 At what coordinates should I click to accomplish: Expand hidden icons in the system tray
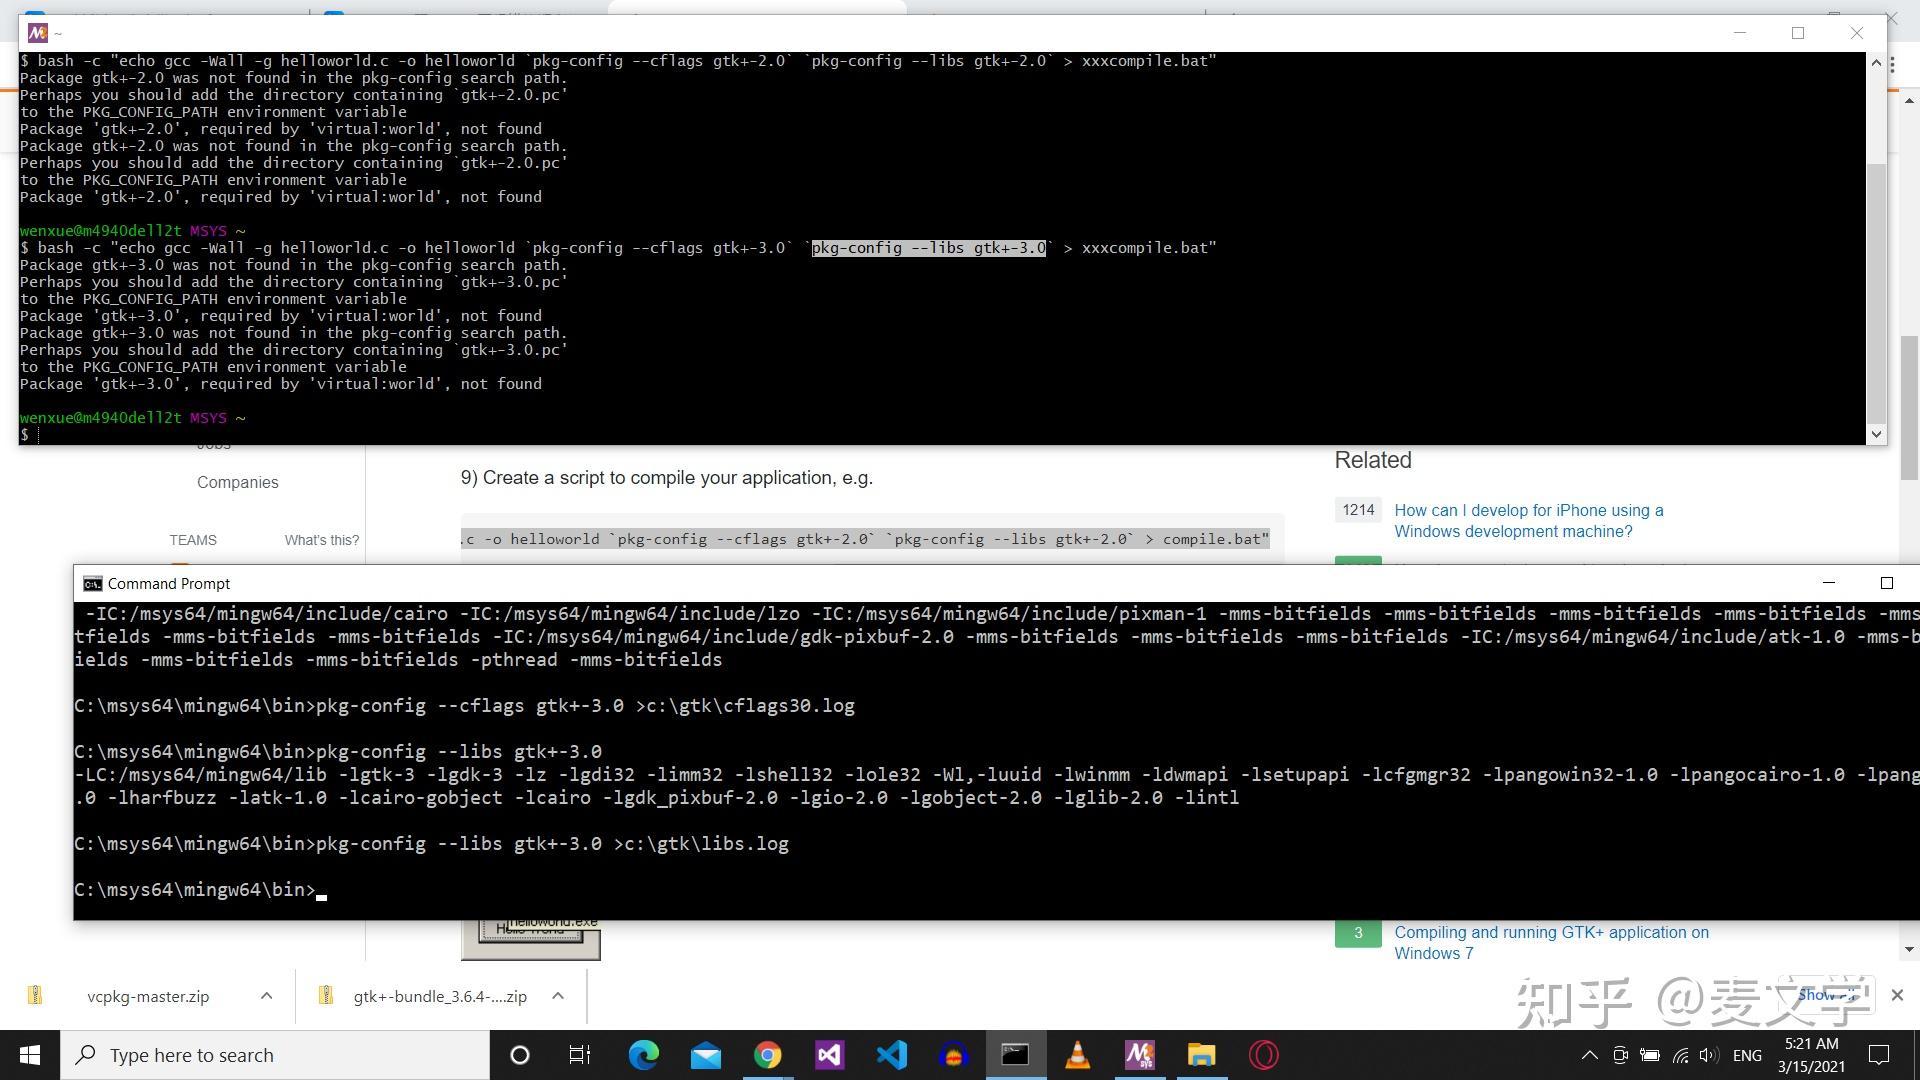click(1589, 1054)
